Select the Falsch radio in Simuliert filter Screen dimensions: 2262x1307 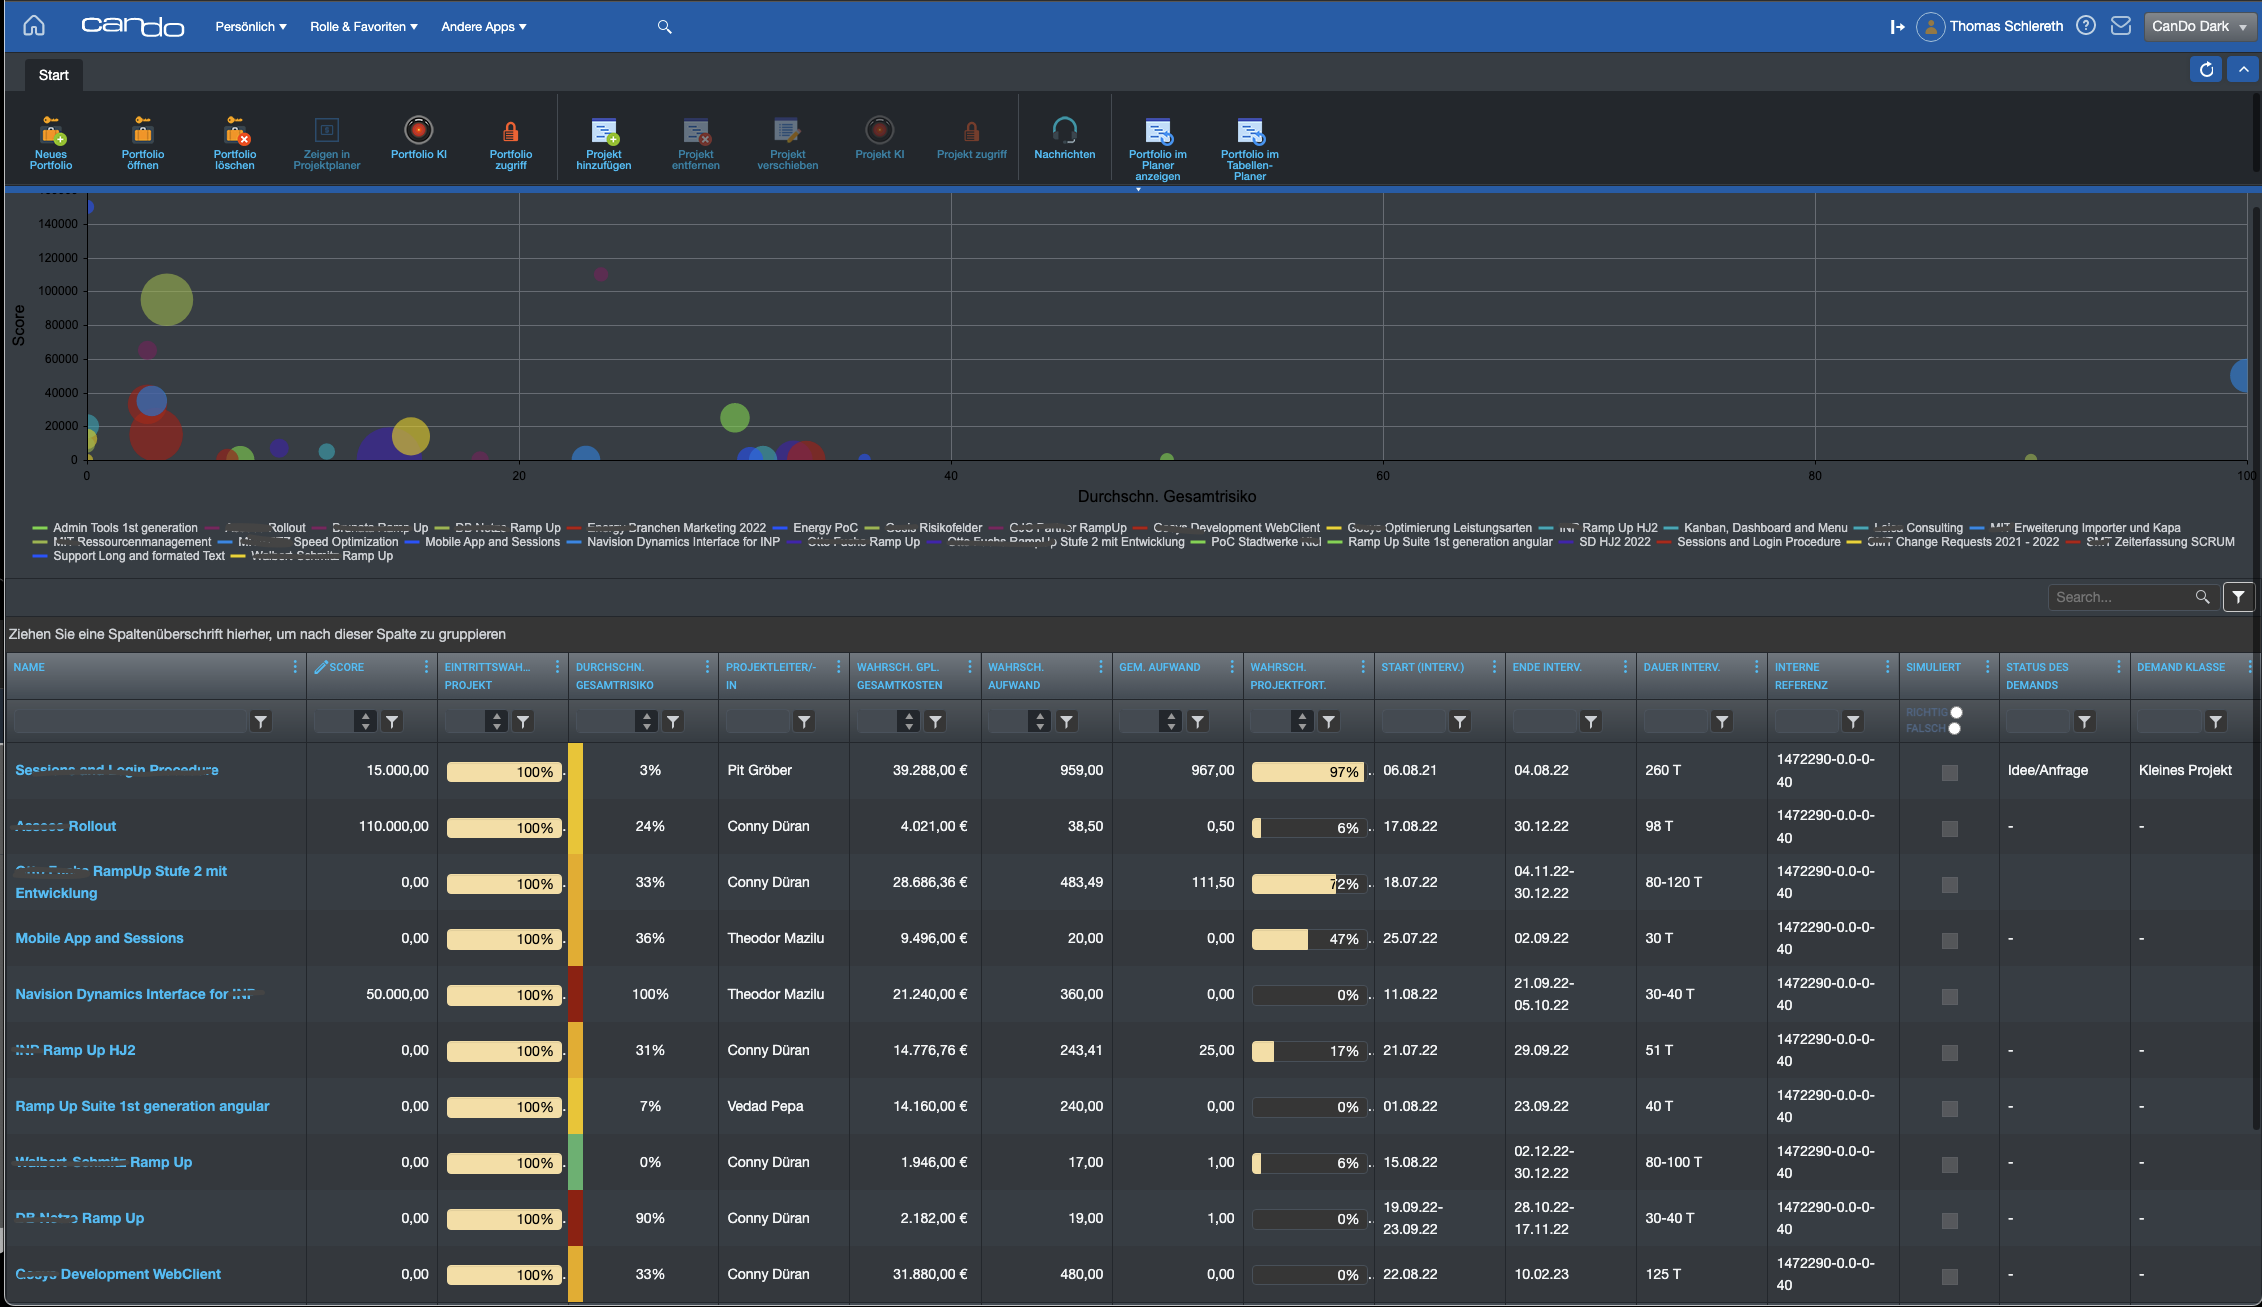[x=1954, y=728]
